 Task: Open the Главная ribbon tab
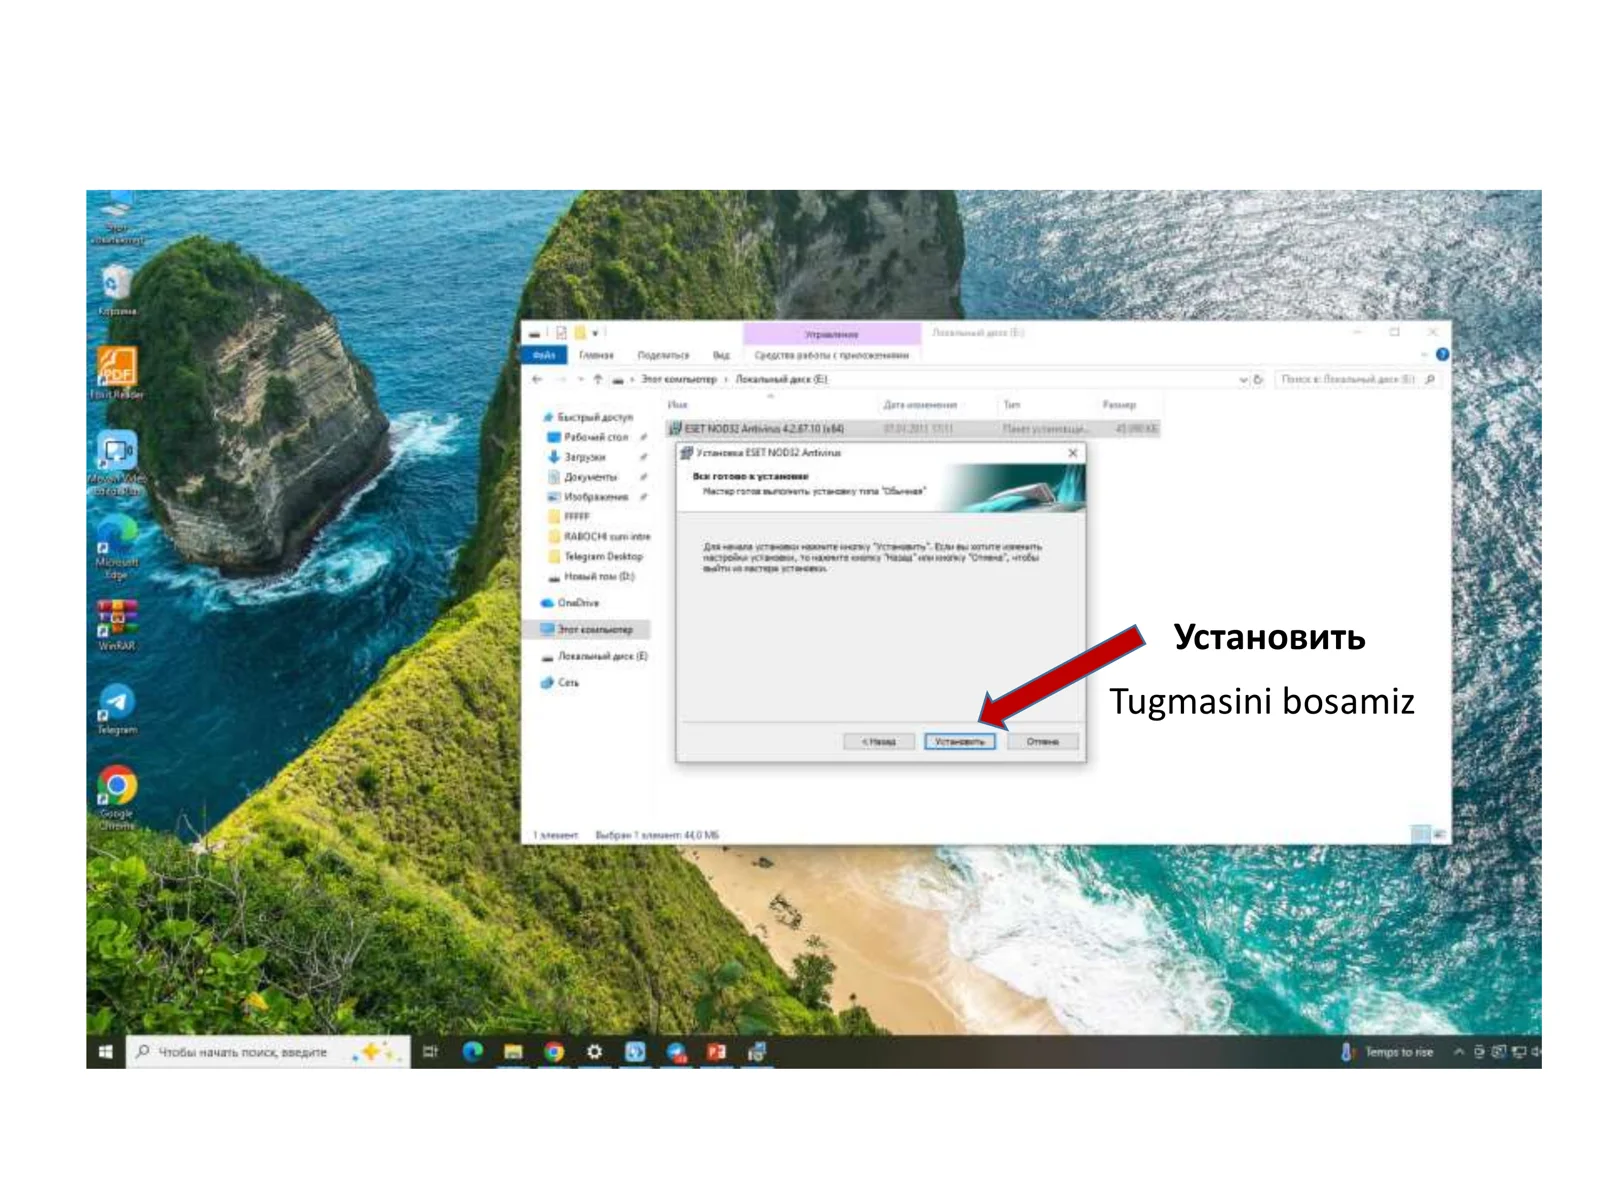pyautogui.click(x=596, y=355)
